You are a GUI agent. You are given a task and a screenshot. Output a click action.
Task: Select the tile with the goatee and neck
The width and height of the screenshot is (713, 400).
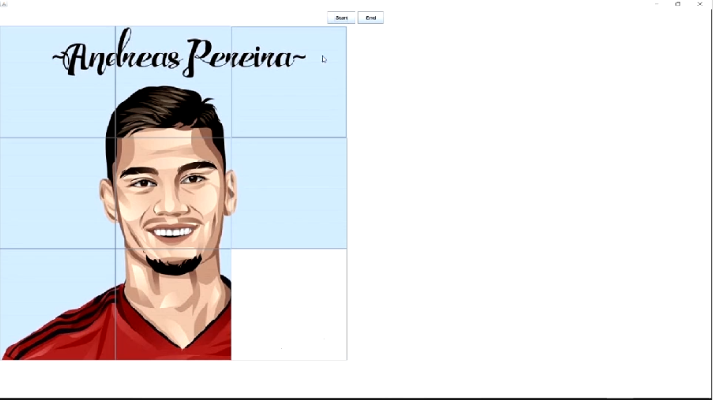[x=173, y=305]
